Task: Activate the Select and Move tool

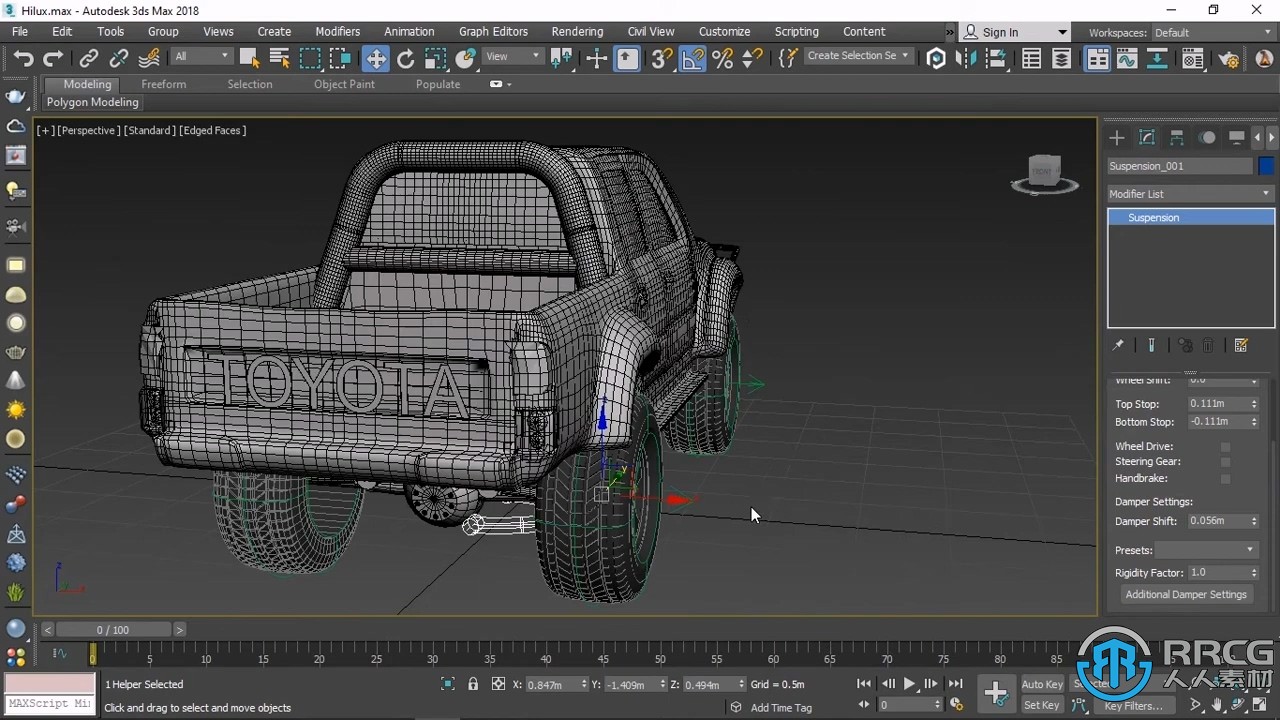Action: 375,58
